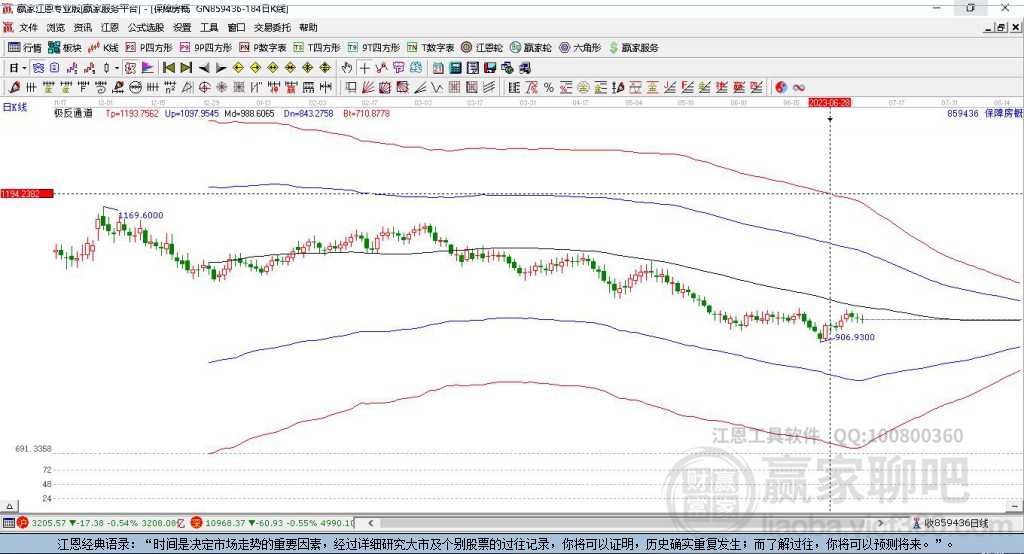This screenshot has height=554, width=1024.
Task: Click the yin-yang tool icon
Action: point(781,88)
